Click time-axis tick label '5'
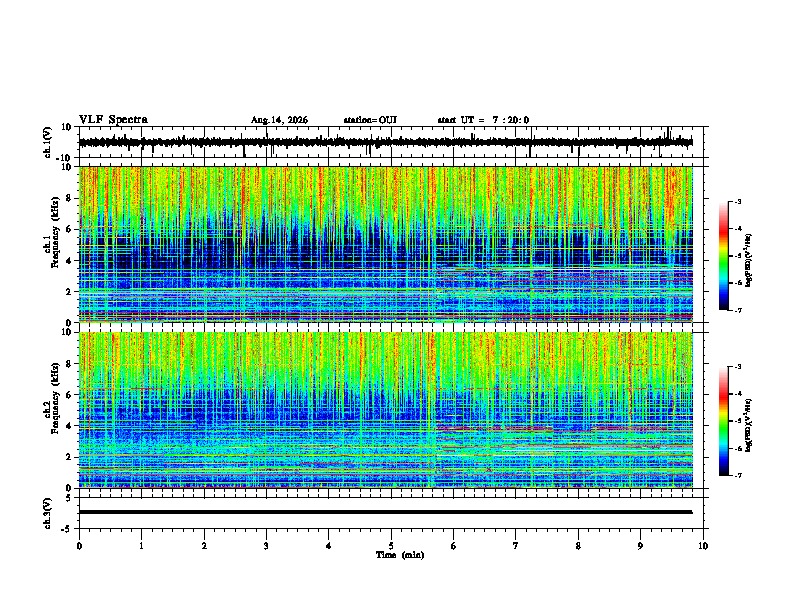 tap(391, 546)
